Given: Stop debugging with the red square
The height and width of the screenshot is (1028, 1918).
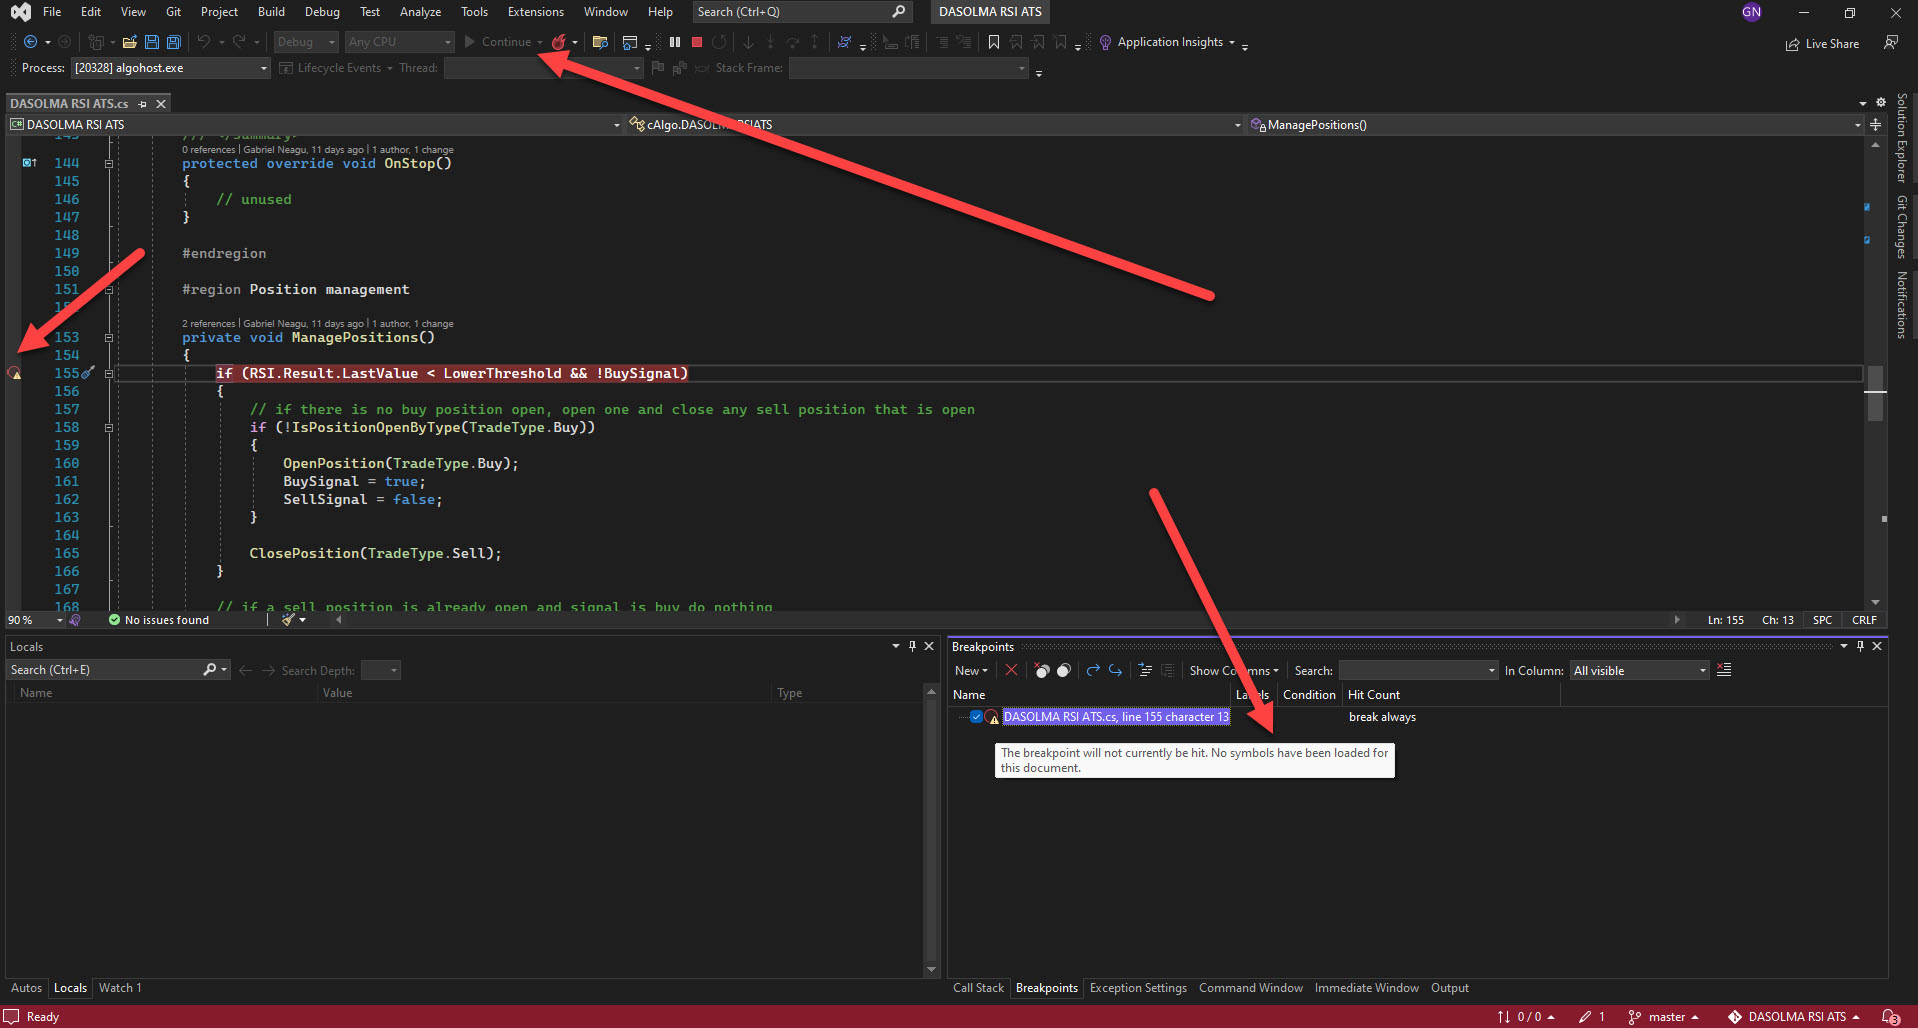Looking at the screenshot, I should click(x=697, y=42).
